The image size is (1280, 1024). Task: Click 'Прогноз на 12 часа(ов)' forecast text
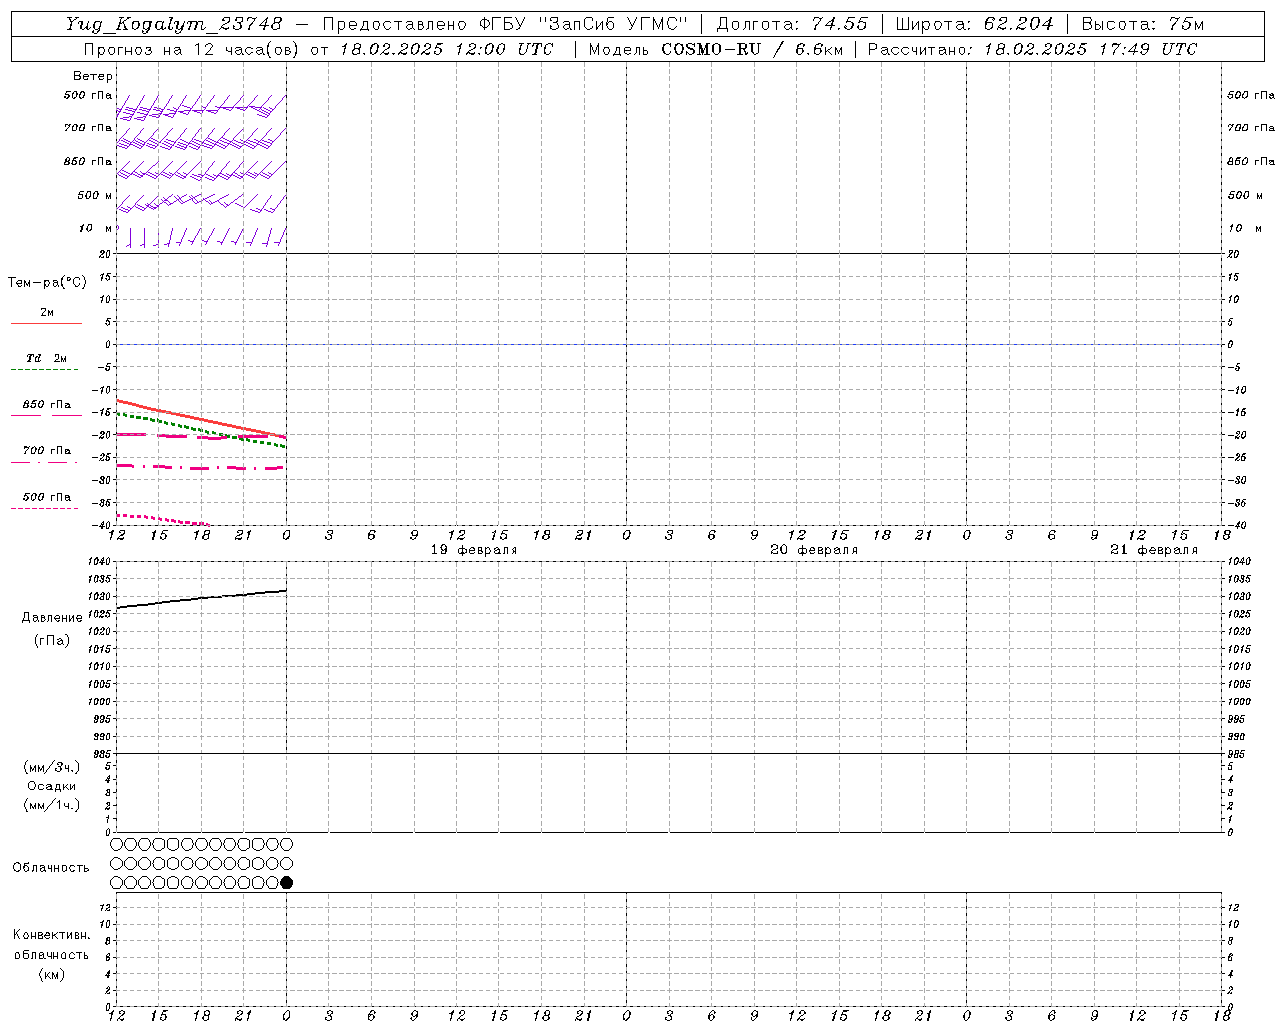[x=190, y=49]
